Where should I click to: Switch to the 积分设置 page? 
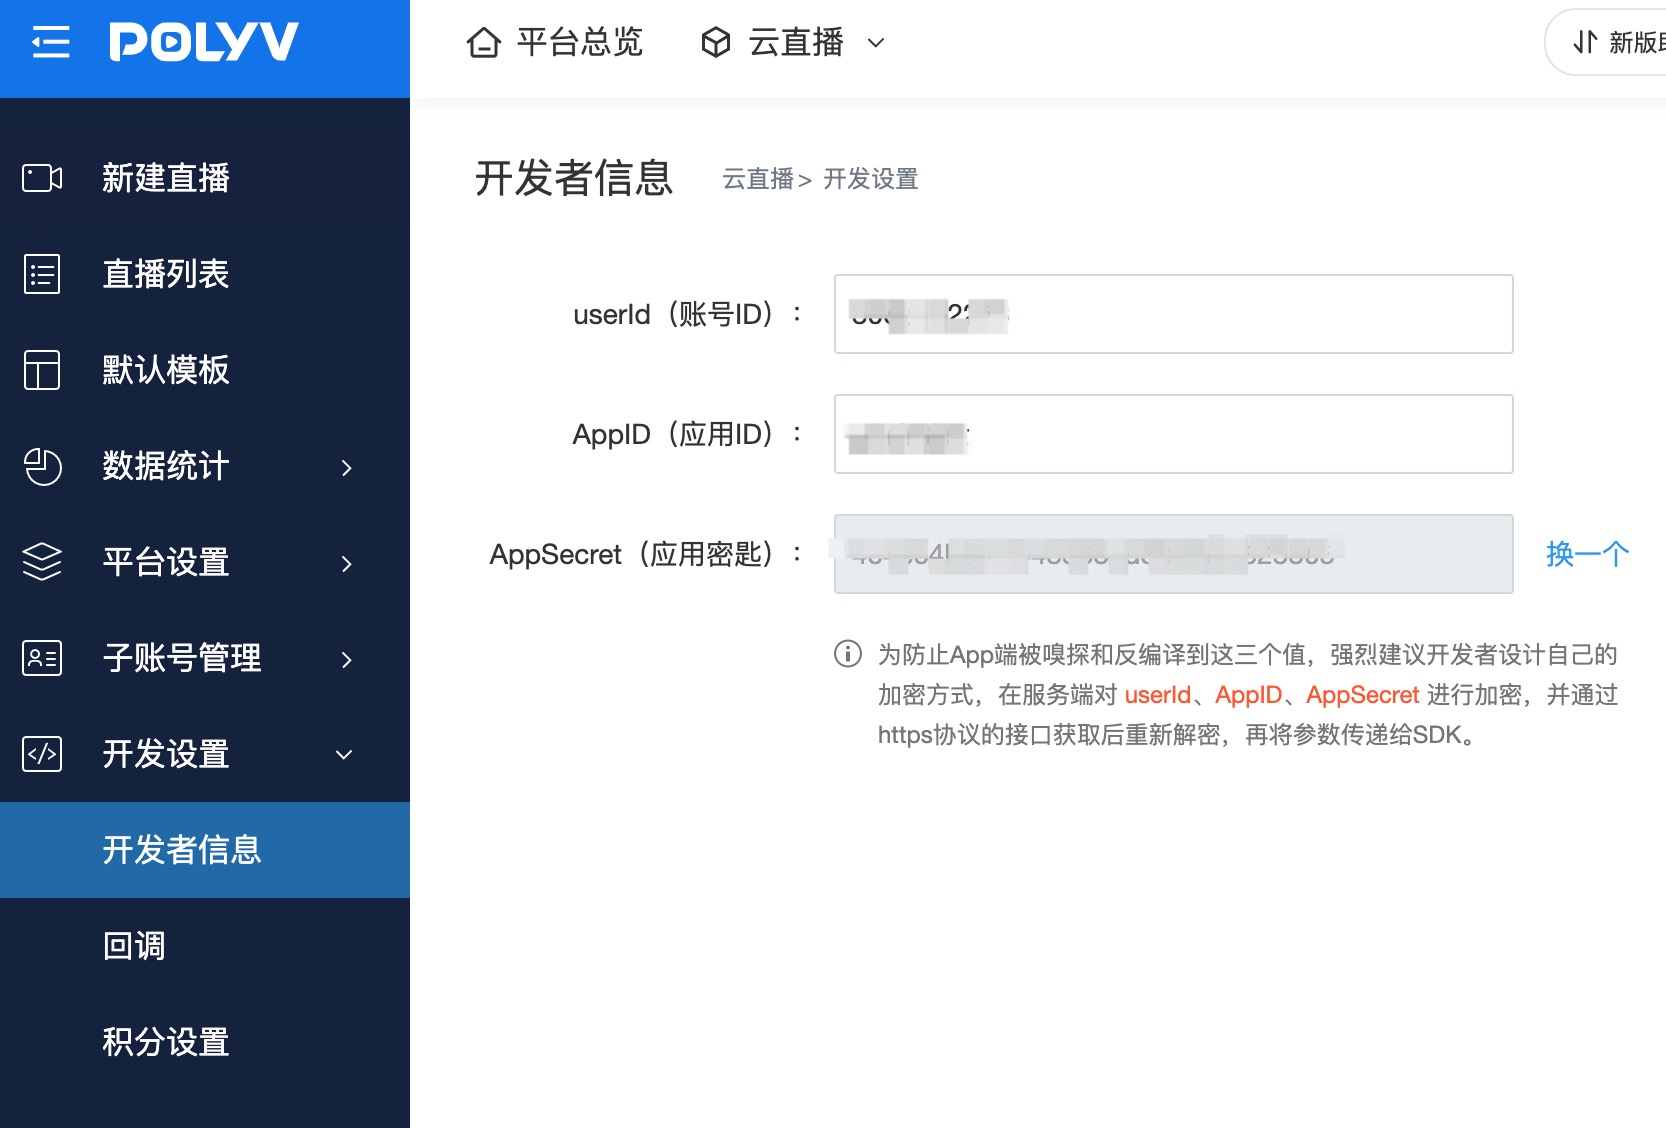coord(165,1042)
